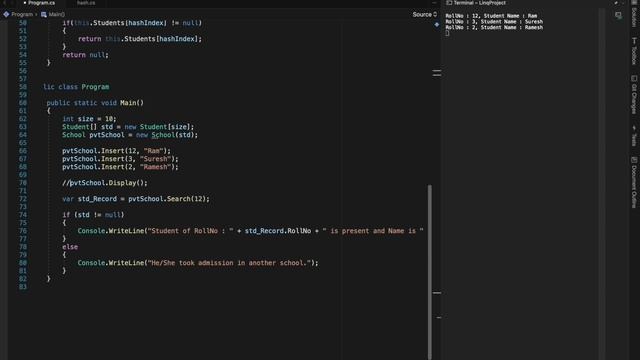Open the Main() member breadcrumb selector

click(57, 14)
